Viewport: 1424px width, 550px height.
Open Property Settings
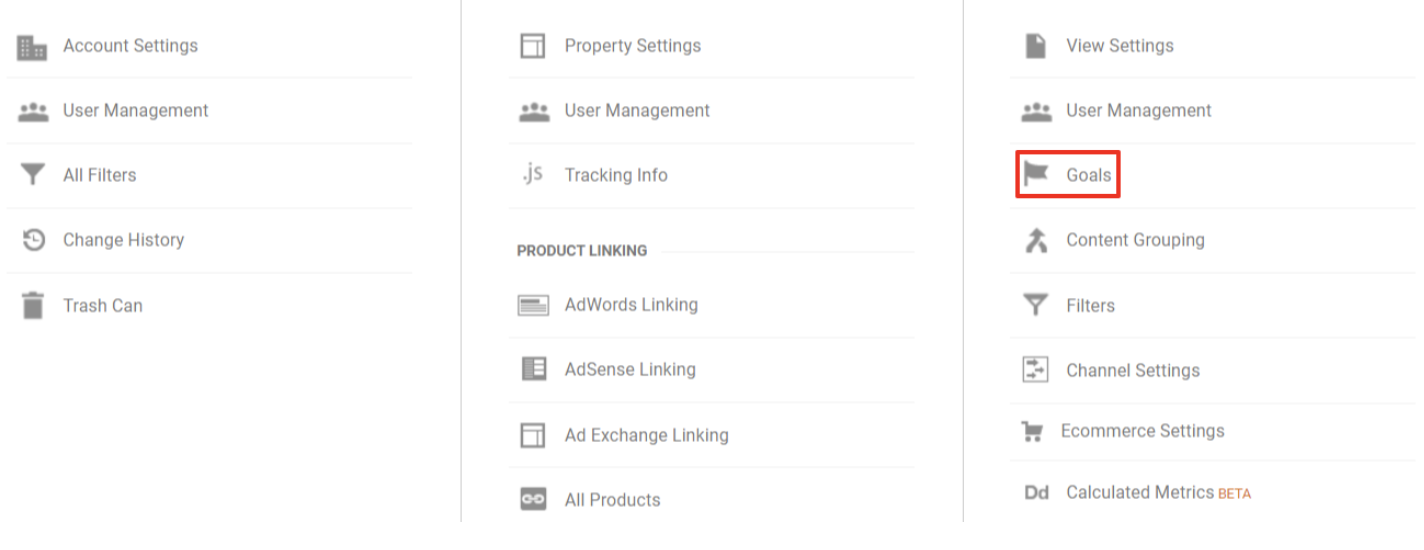tap(632, 46)
